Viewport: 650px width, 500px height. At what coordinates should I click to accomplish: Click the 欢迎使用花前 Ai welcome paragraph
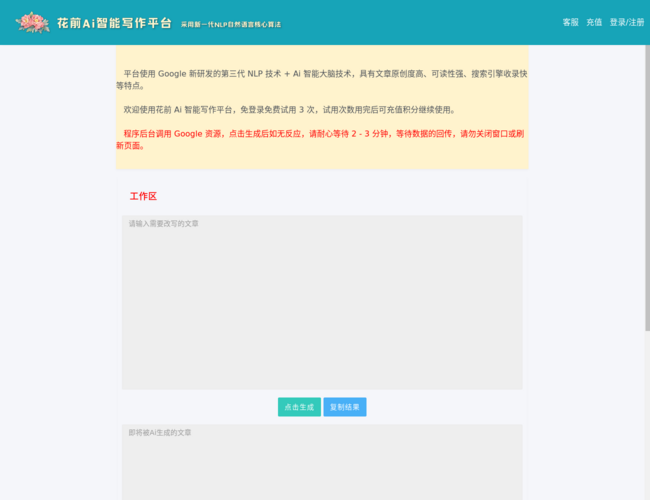[x=289, y=110]
